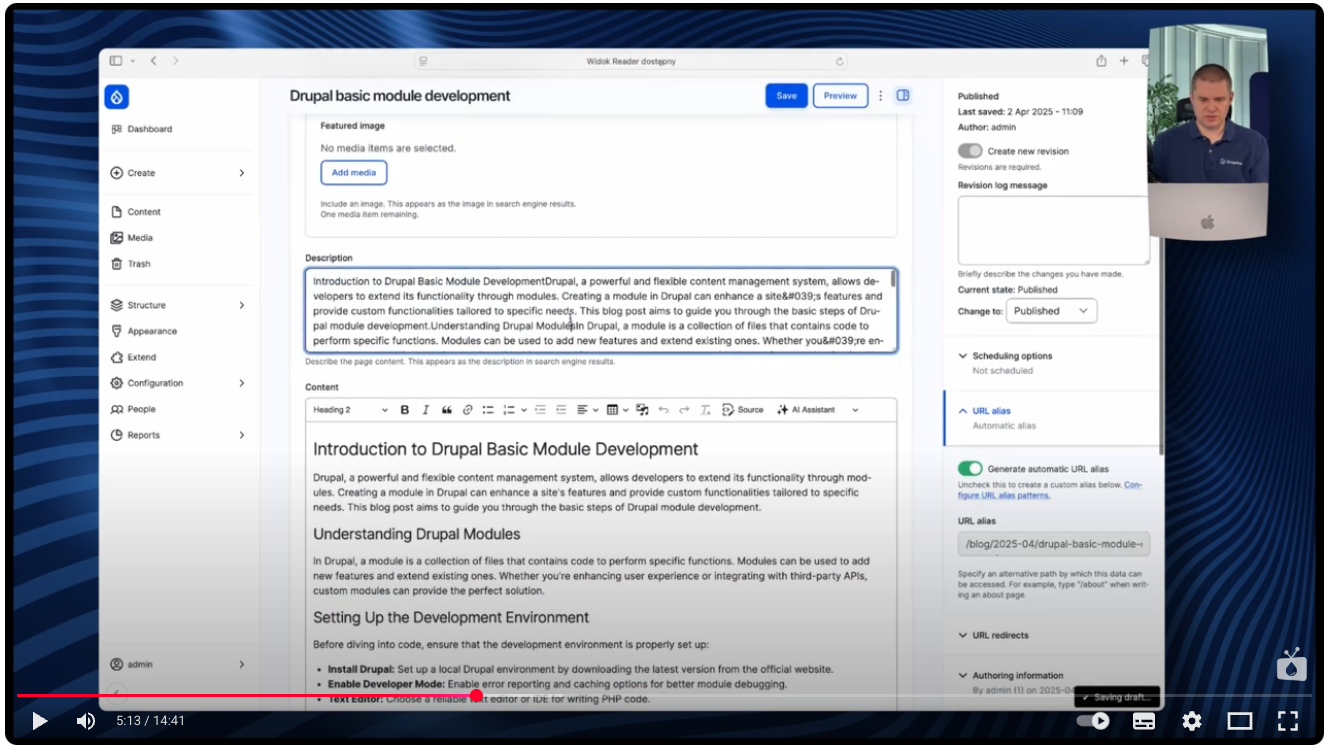Viewport: 1331px width, 748px height.
Task: Insert a block quote in the Content editor
Action: pos(446,409)
